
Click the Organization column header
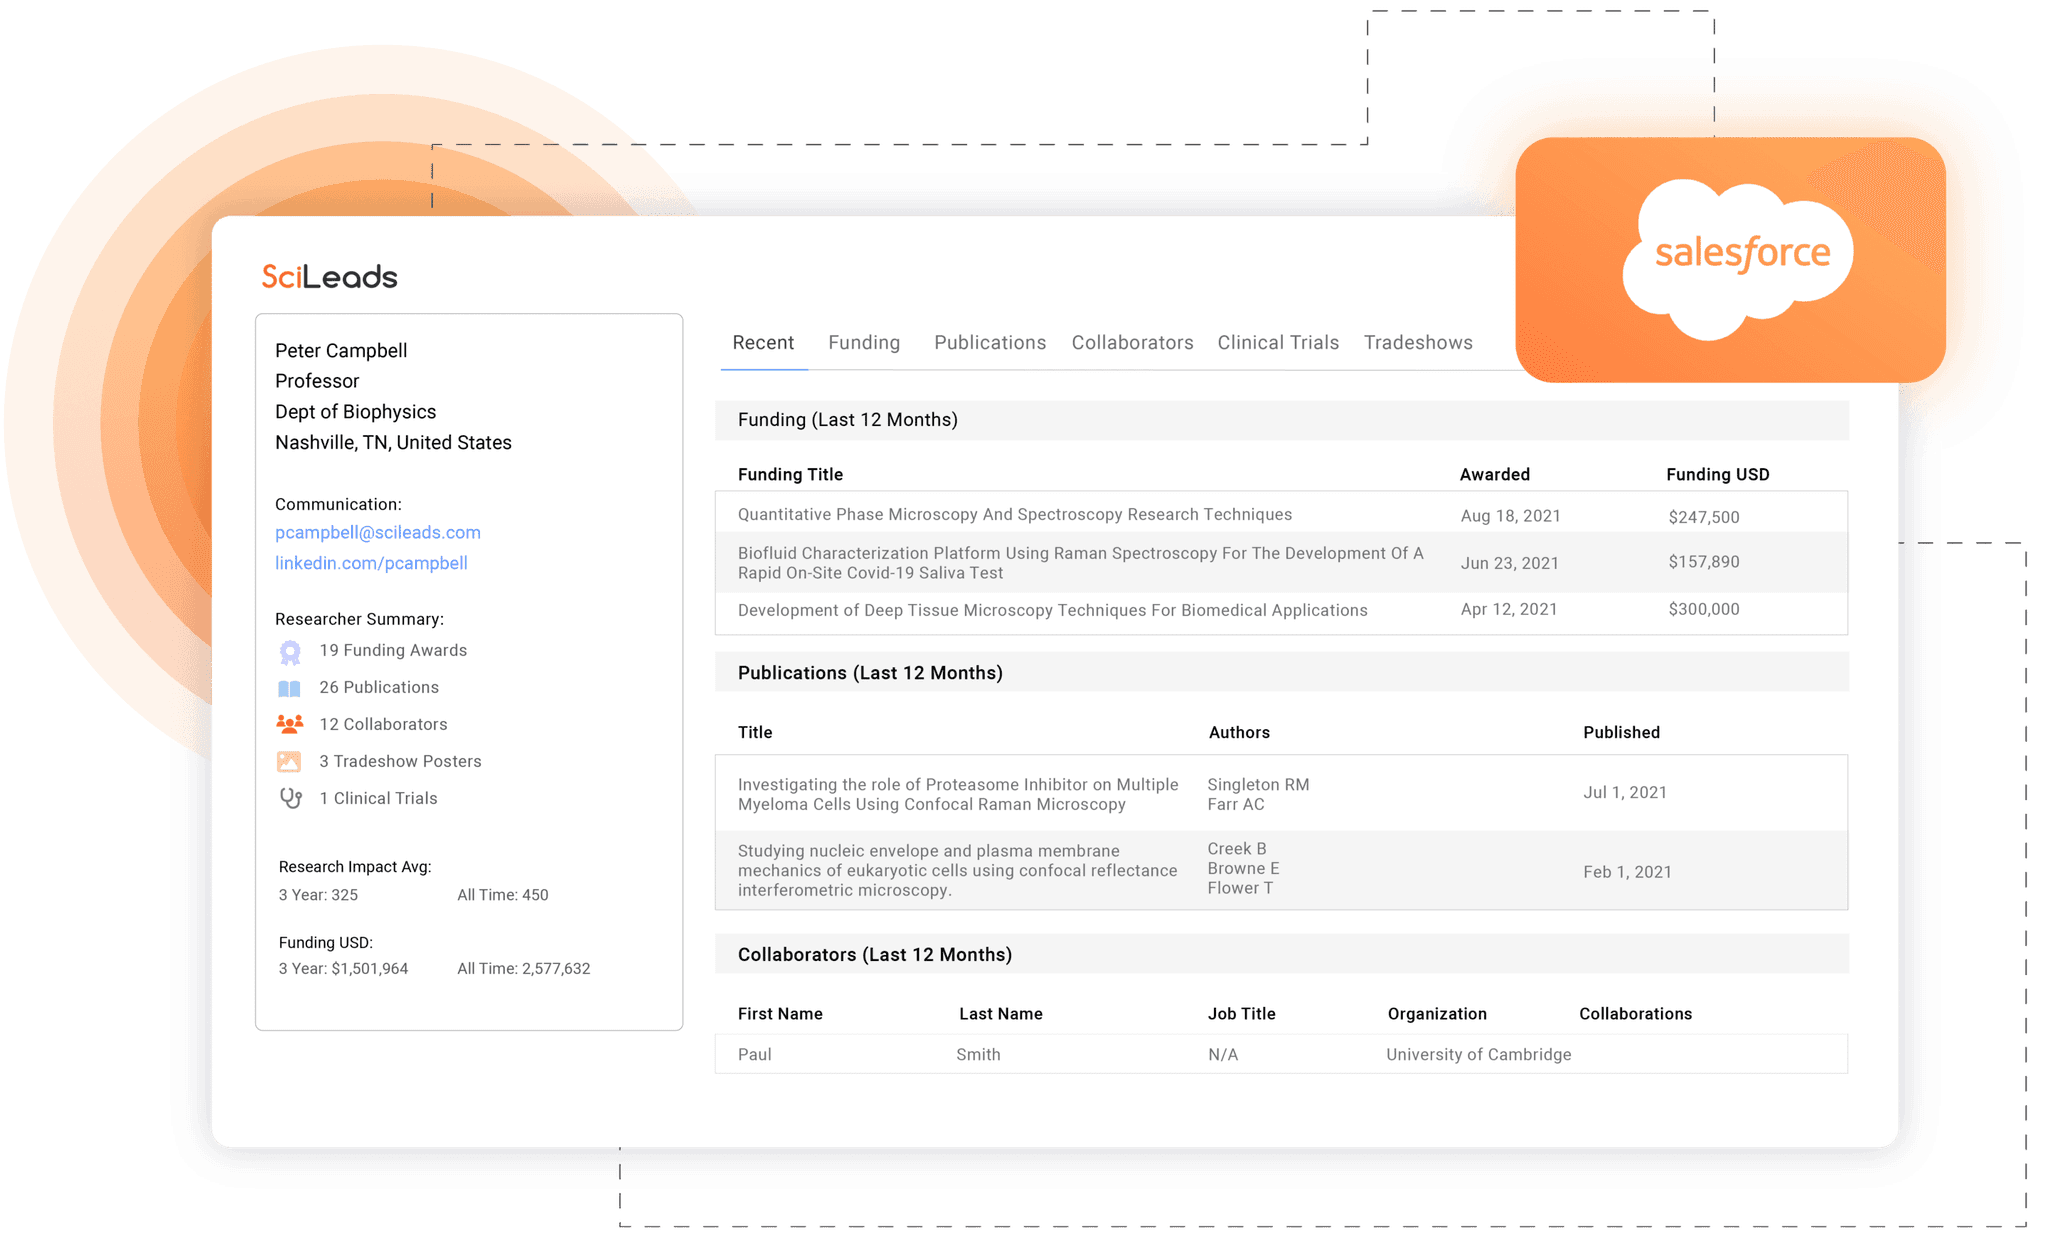point(1437,1014)
